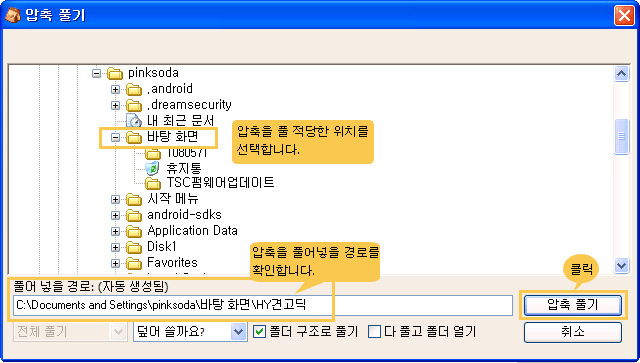Select the Favorites tree label

[172, 263]
